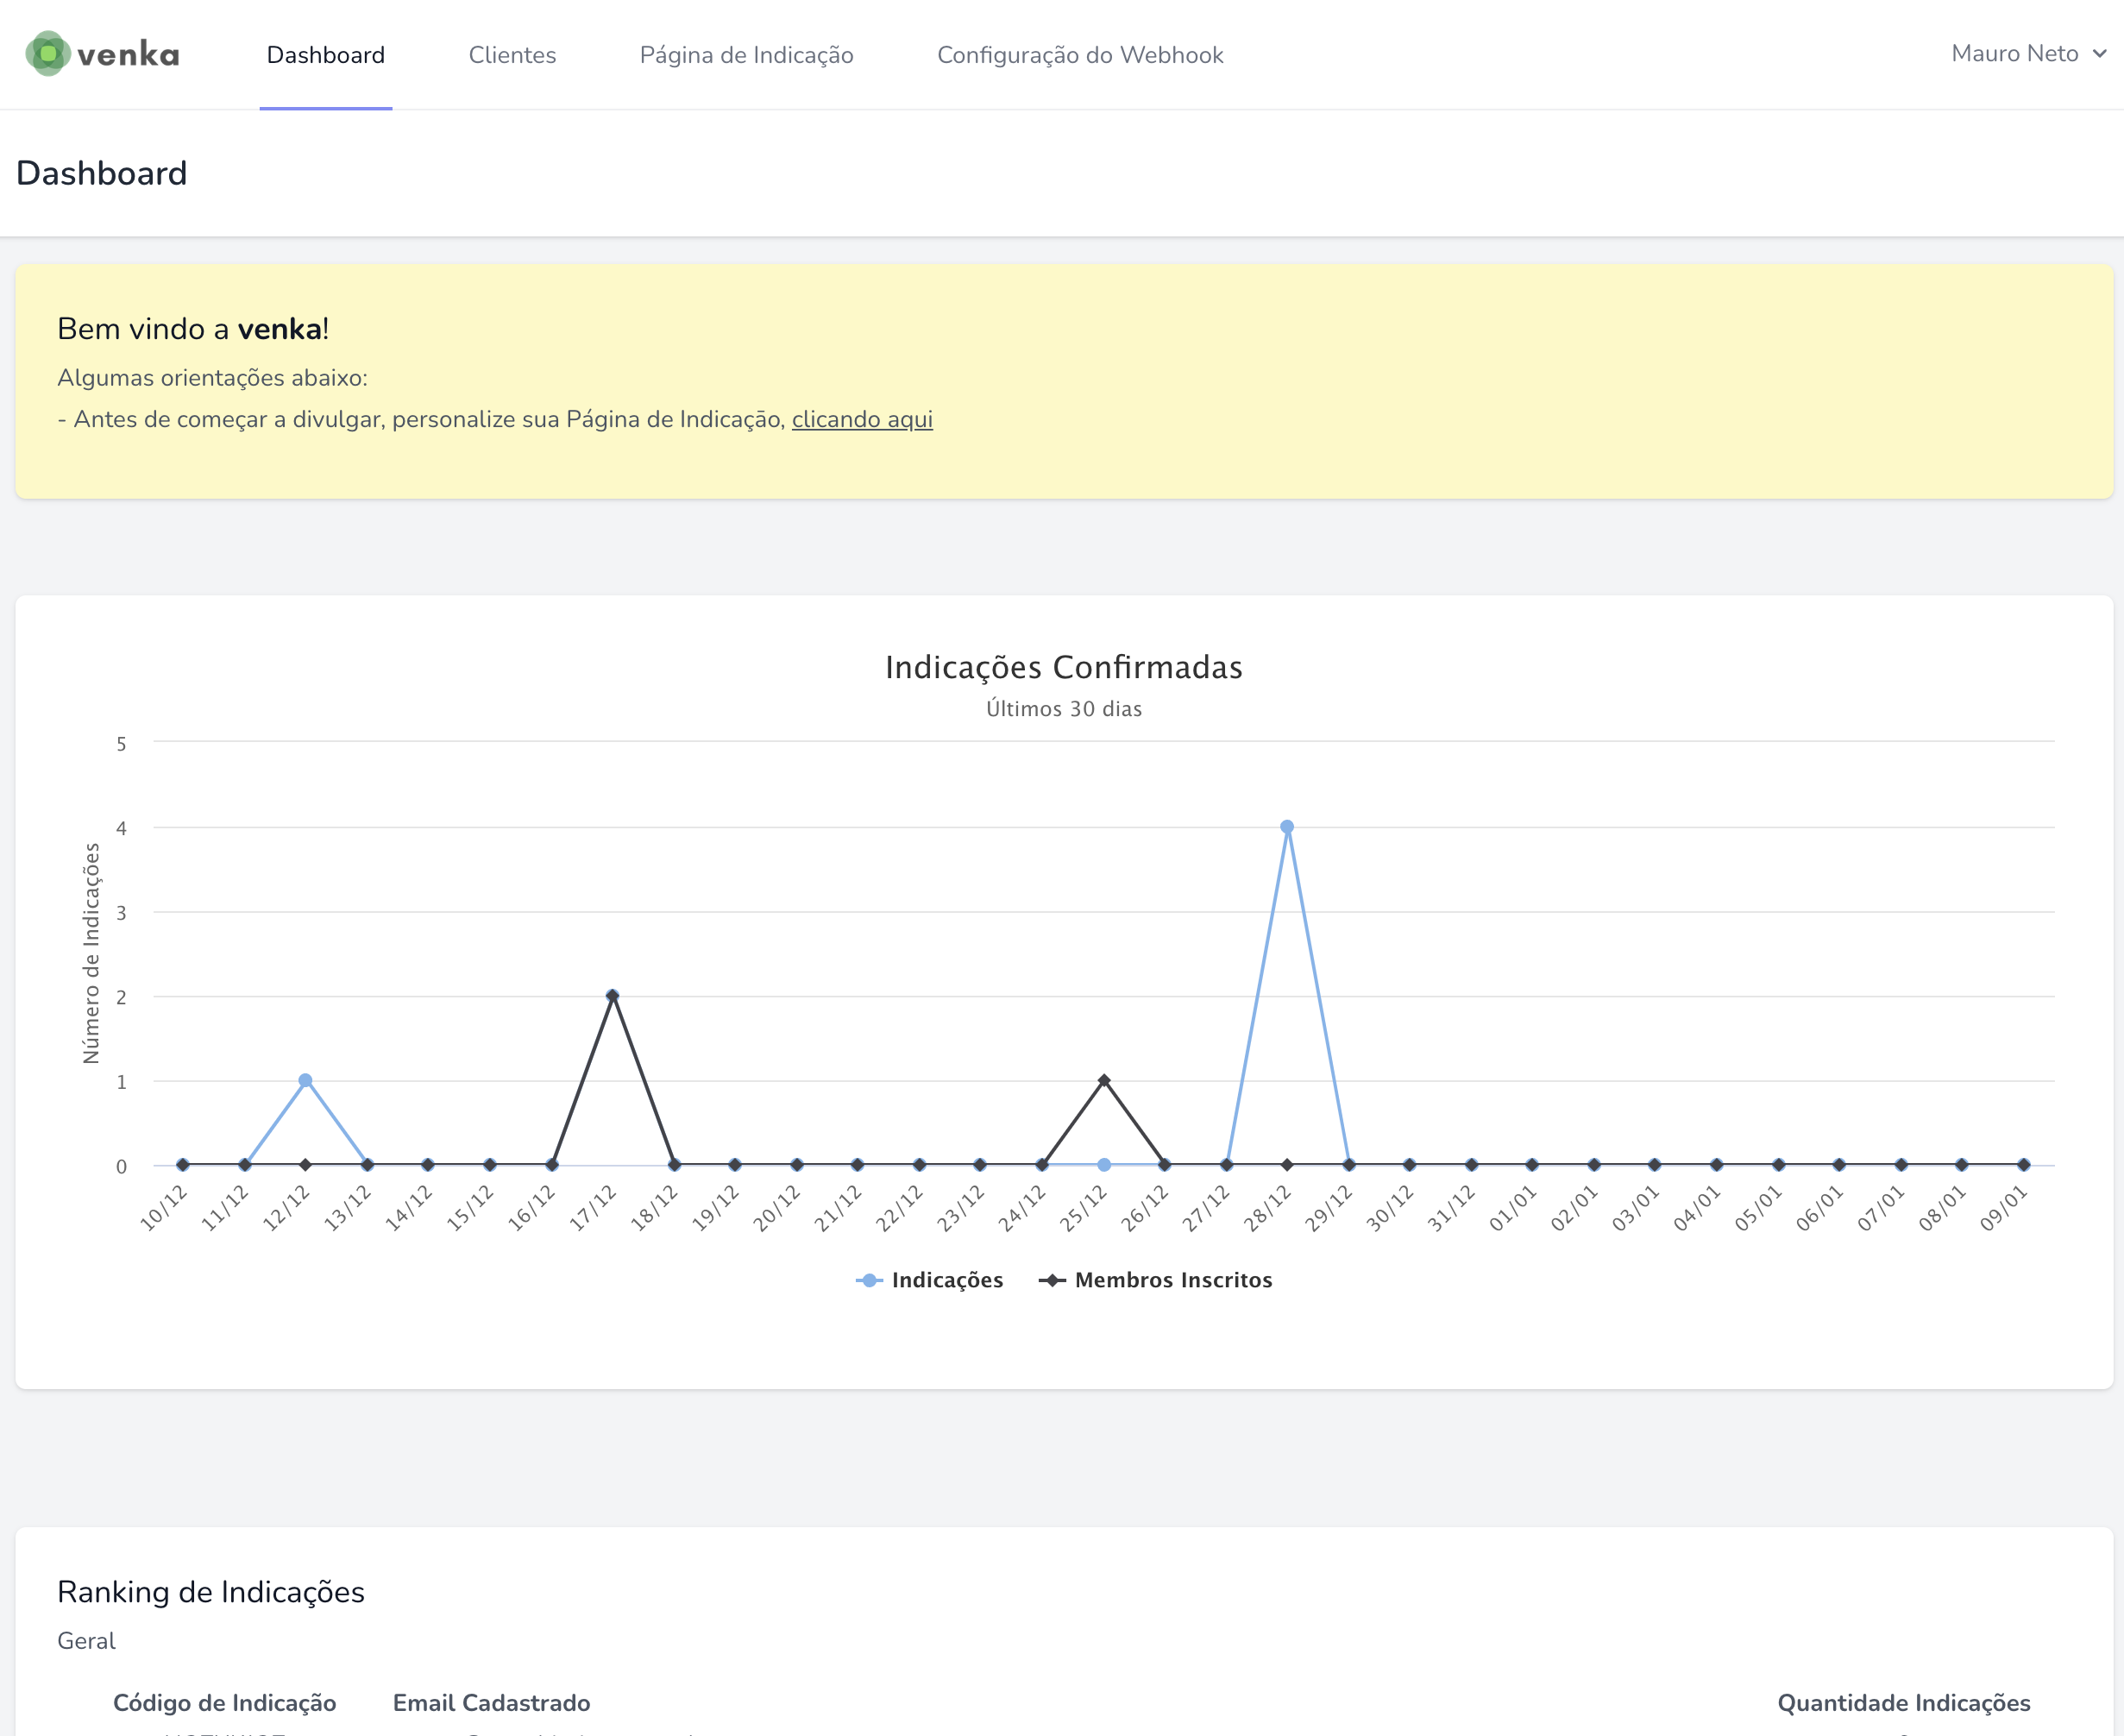This screenshot has height=1736, width=2124.
Task: Click the y-axis value '5'
Action: point(121,744)
